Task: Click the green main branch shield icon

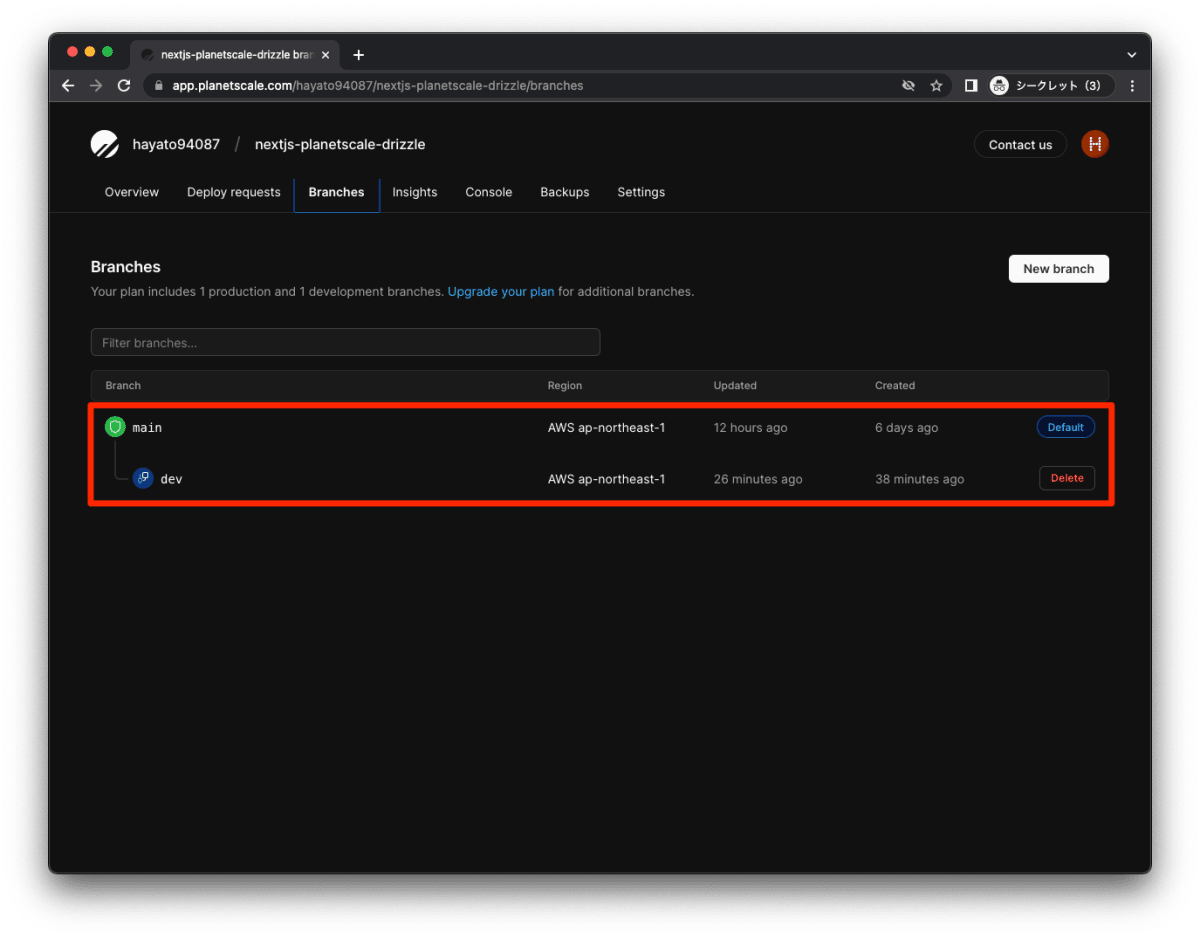Action: click(115, 427)
